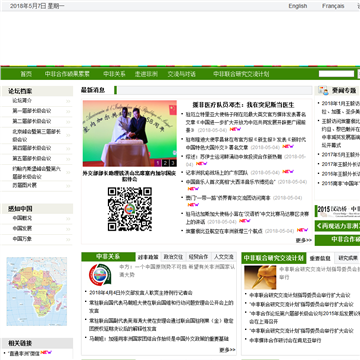
Task: Show slide 1 of the photo carousel
Action: click(157, 163)
